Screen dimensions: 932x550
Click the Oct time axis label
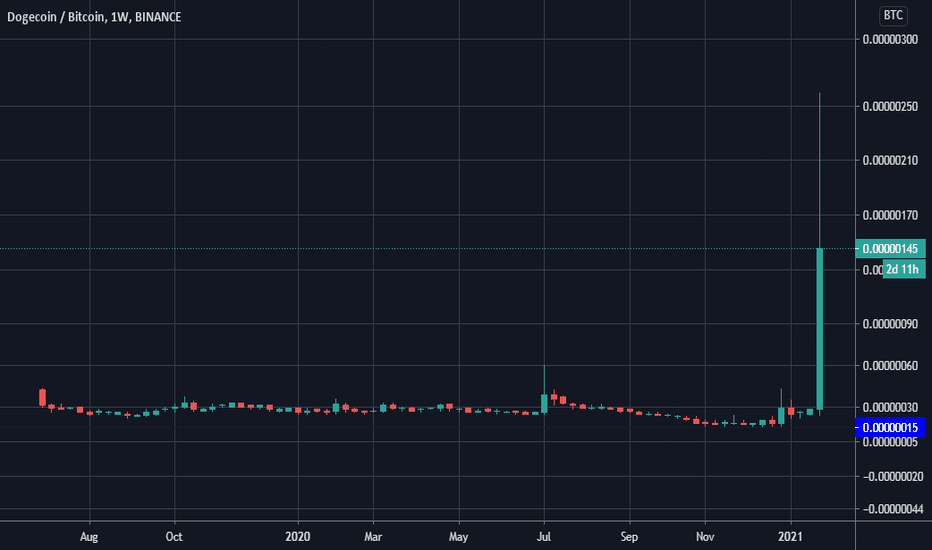point(174,537)
